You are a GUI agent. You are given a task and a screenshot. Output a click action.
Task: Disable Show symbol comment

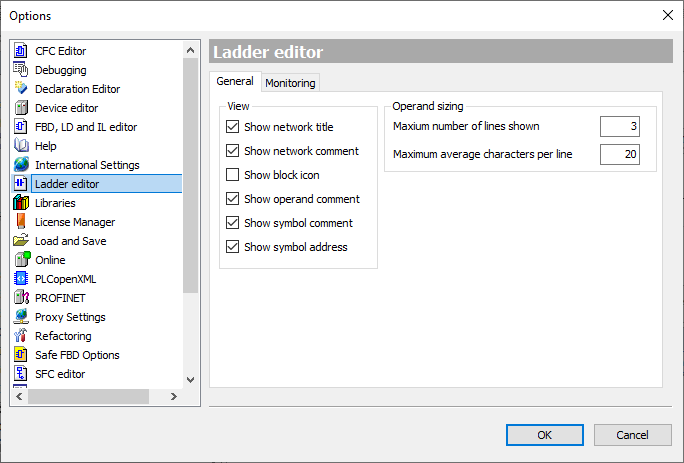click(233, 223)
